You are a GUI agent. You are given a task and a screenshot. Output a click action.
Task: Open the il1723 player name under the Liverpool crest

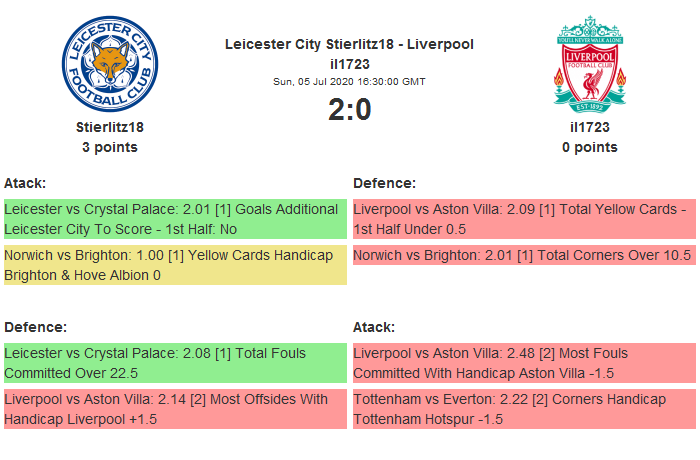[590, 127]
